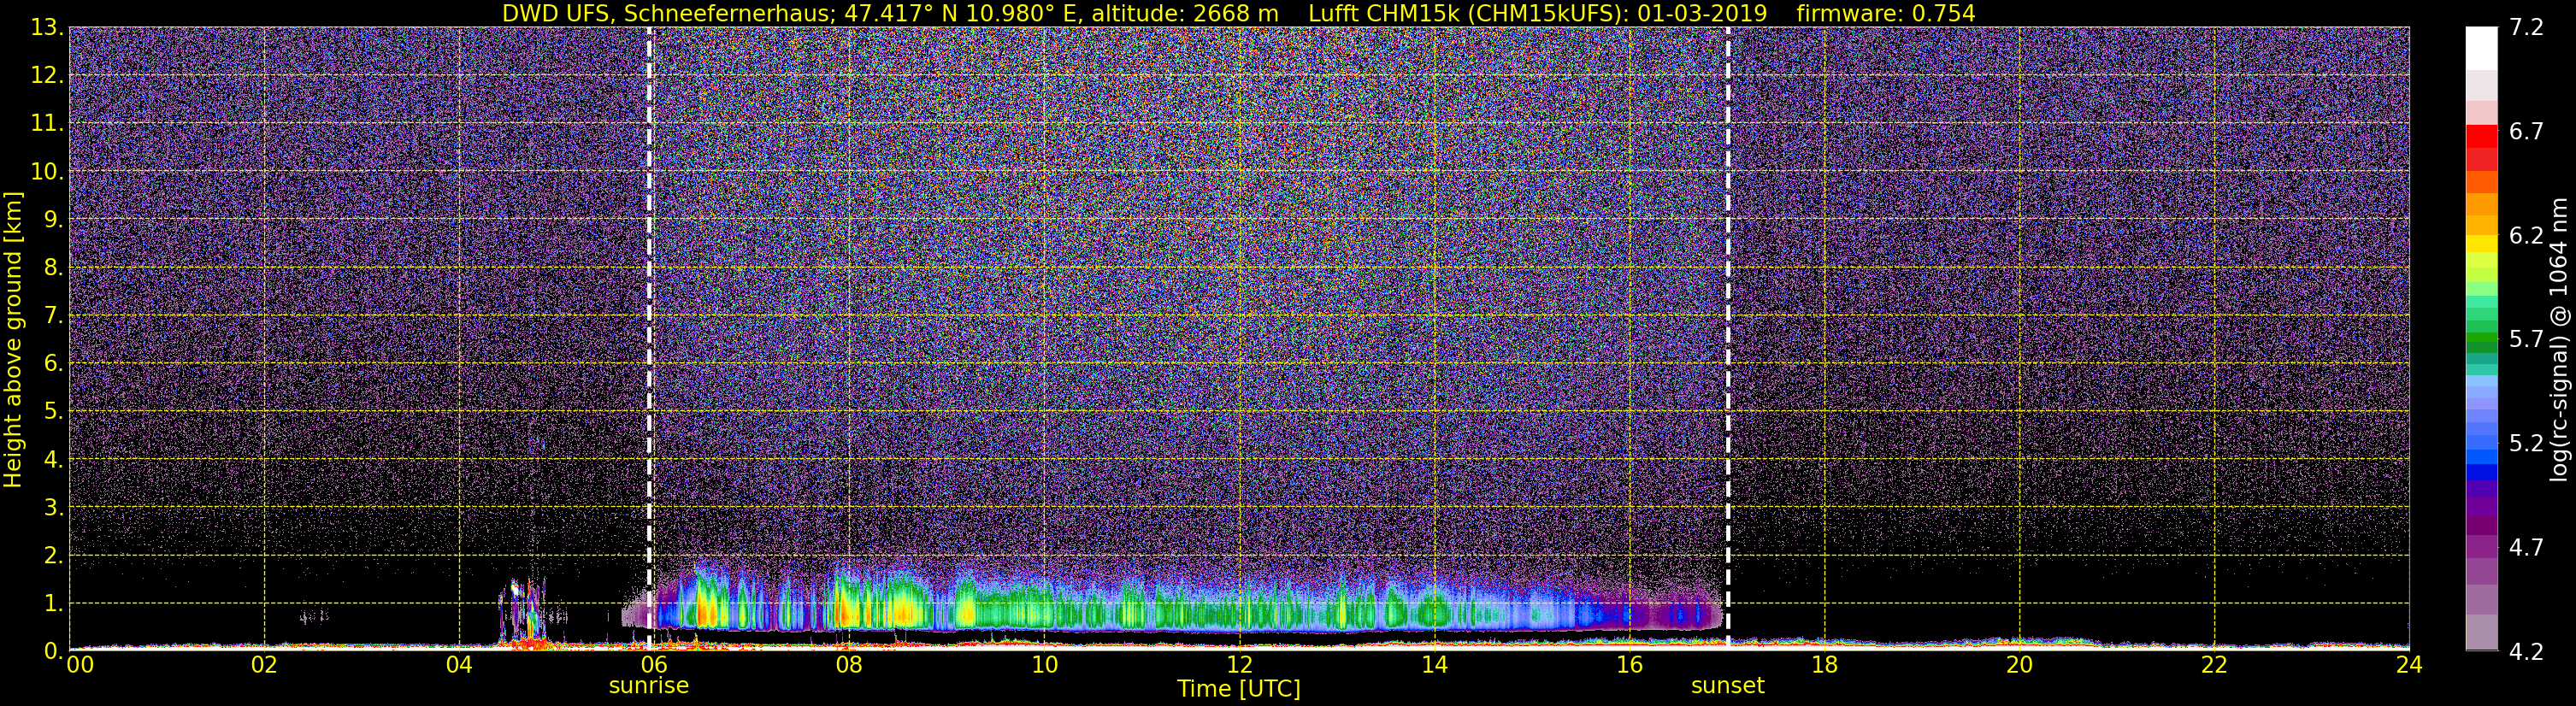Click the plot title 'DWD UFS, Schneefernerhaus'
Screen dimensions: 2576x706
[670, 14]
